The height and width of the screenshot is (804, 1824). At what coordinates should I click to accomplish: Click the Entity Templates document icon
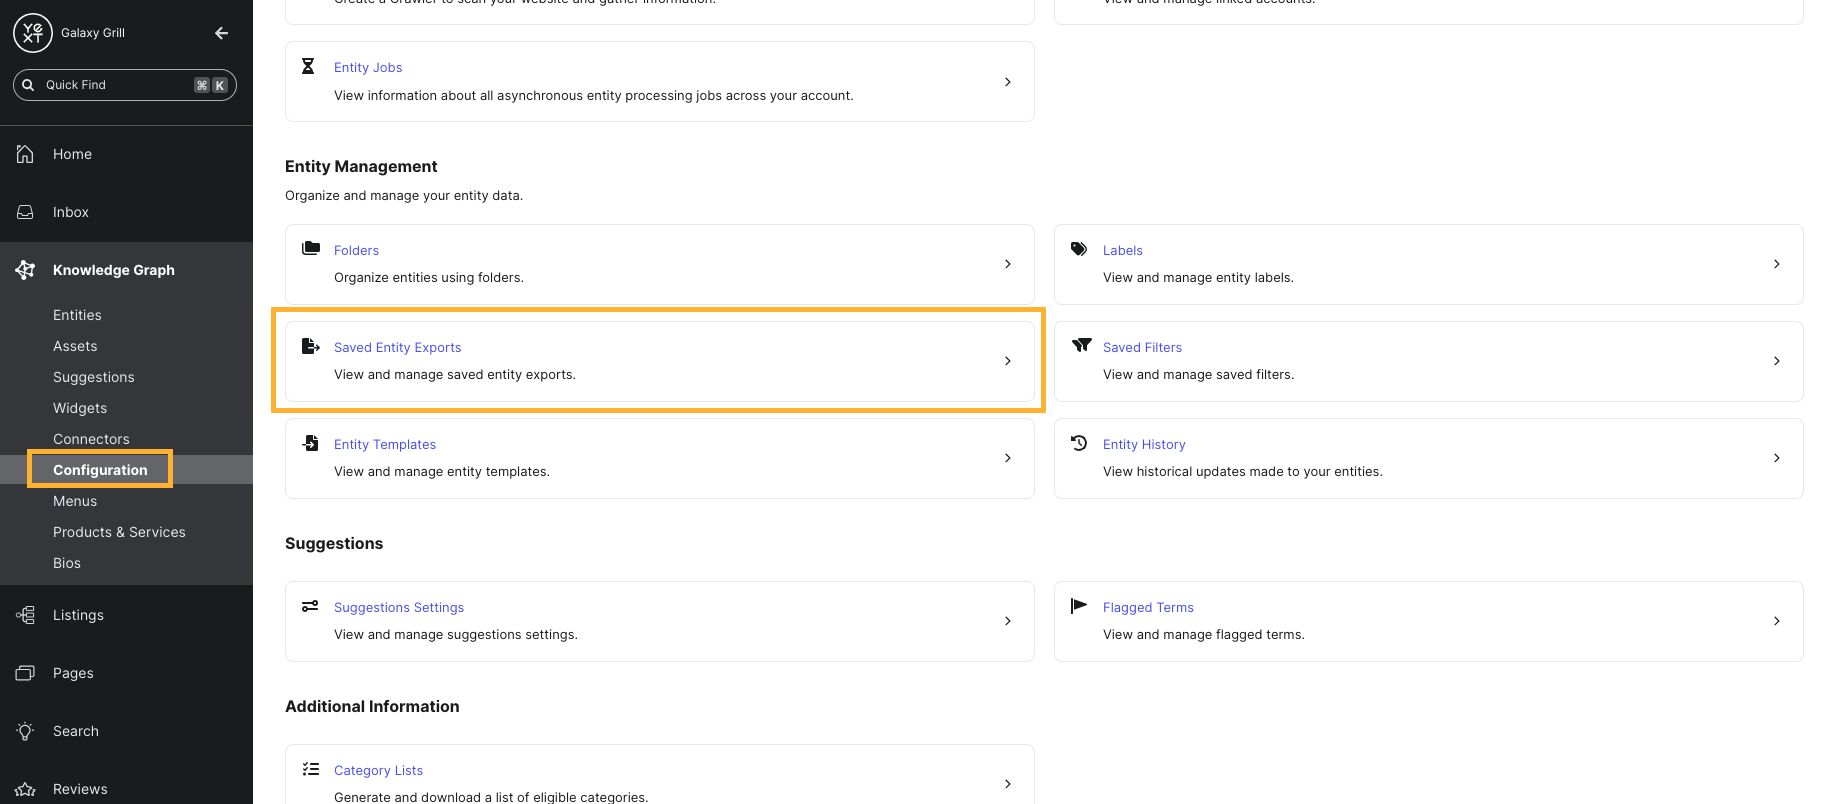tap(311, 443)
